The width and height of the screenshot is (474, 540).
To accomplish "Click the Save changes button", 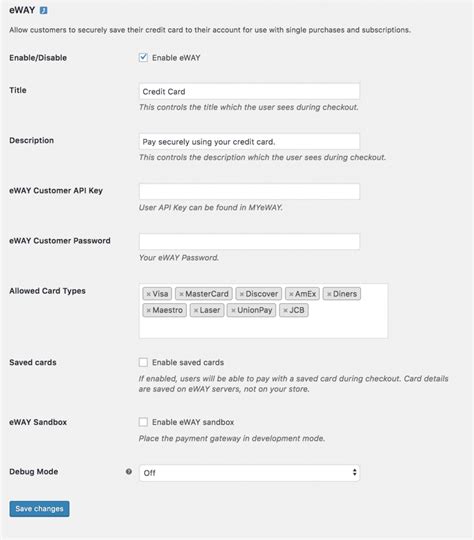I will [39, 509].
